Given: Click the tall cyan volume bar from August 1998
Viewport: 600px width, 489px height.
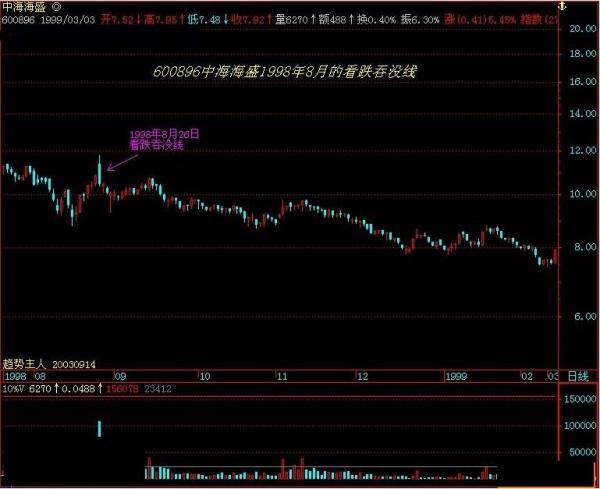Looking at the screenshot, I should click(99, 429).
